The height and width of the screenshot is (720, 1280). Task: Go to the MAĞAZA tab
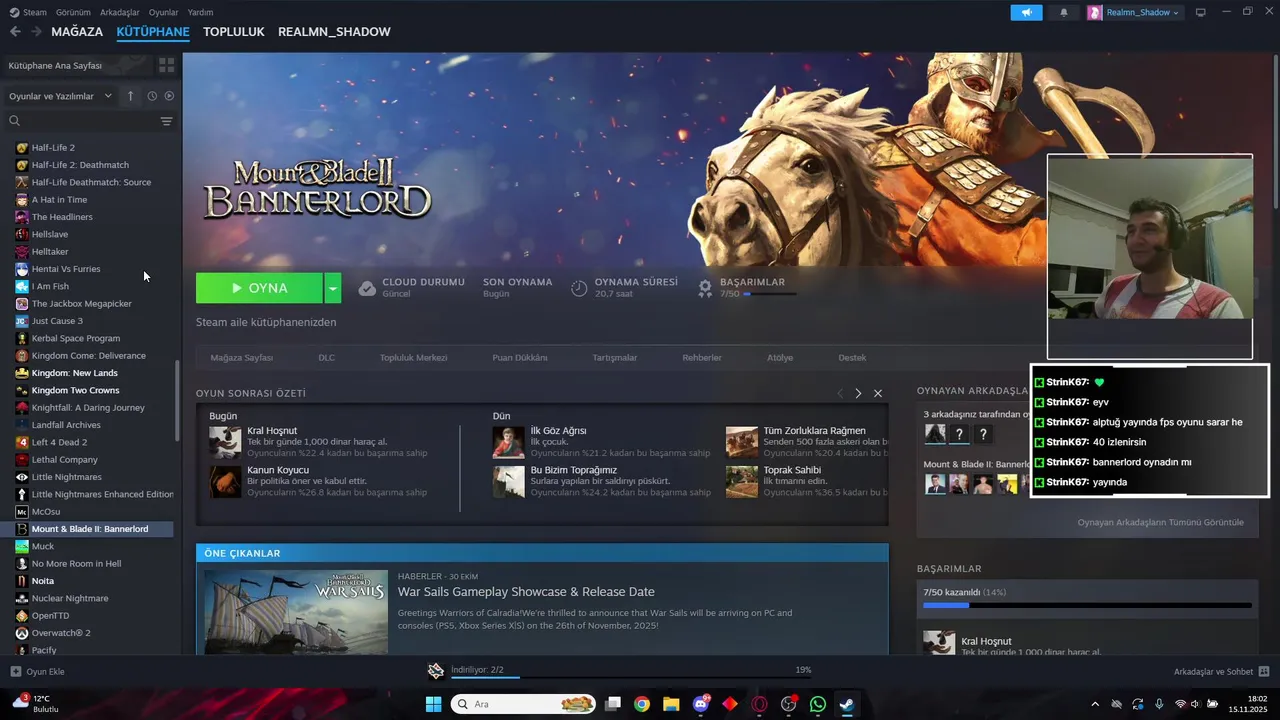coord(77,32)
